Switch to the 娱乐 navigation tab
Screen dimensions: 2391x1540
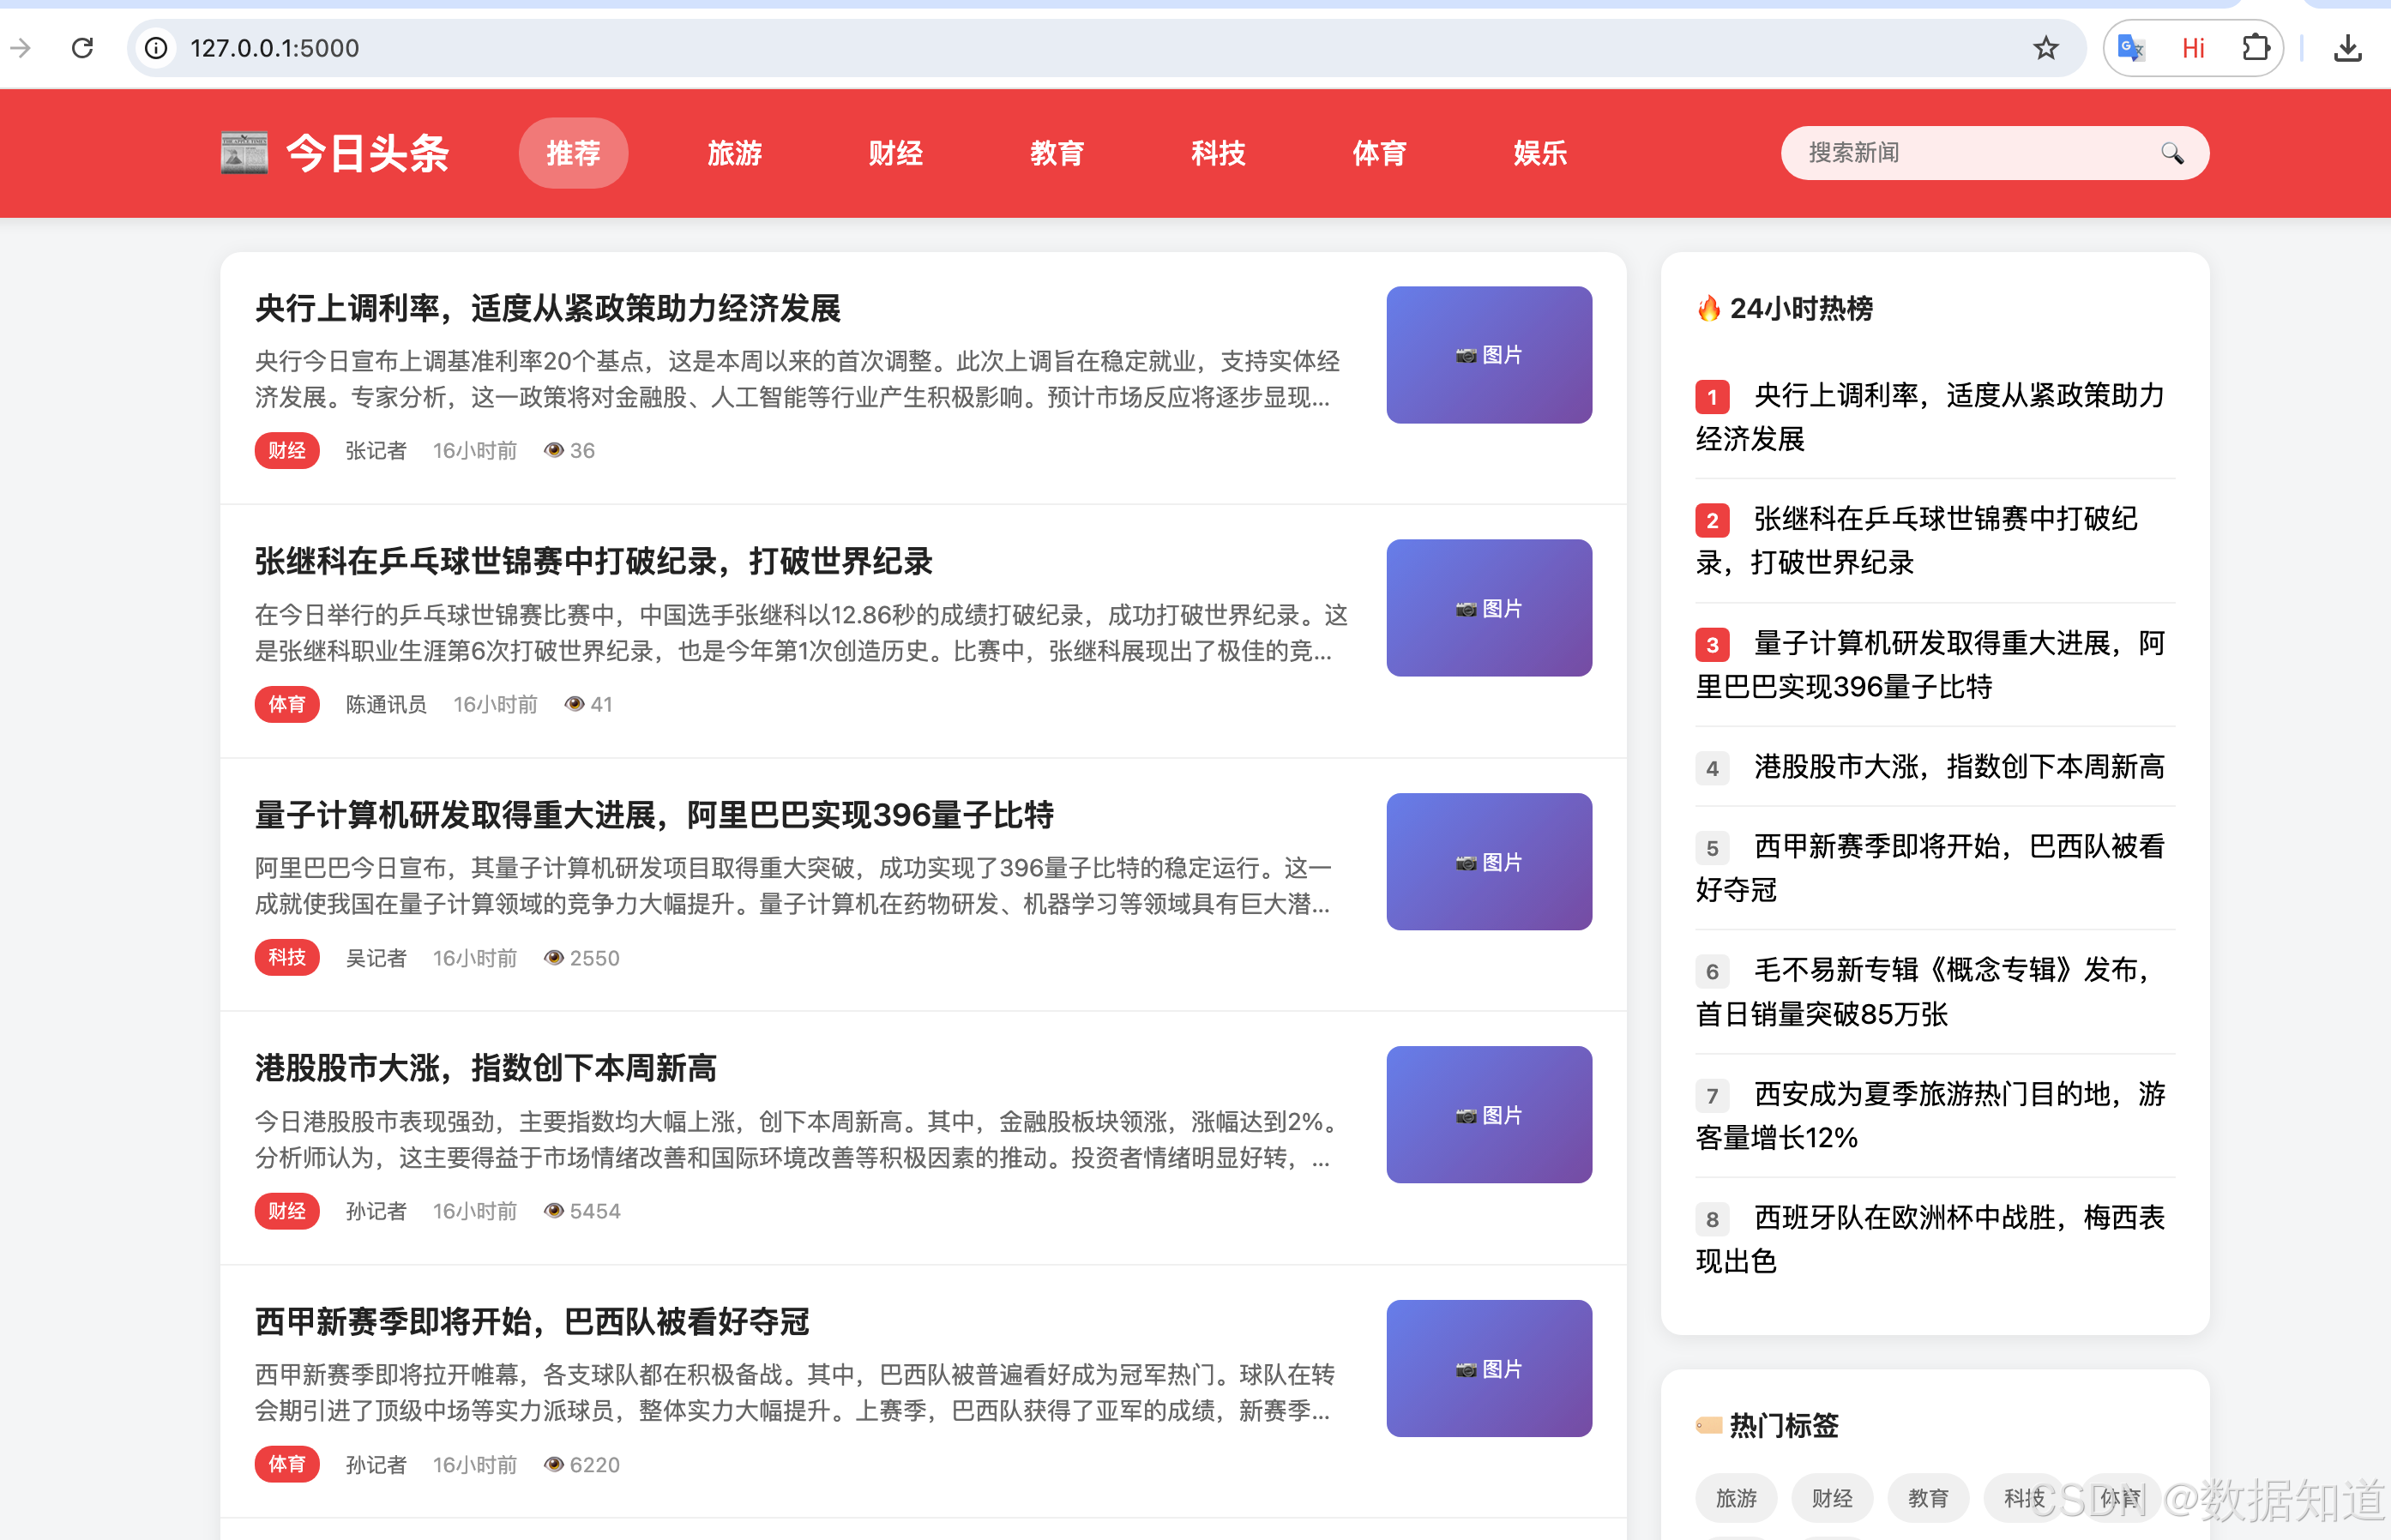(1539, 153)
